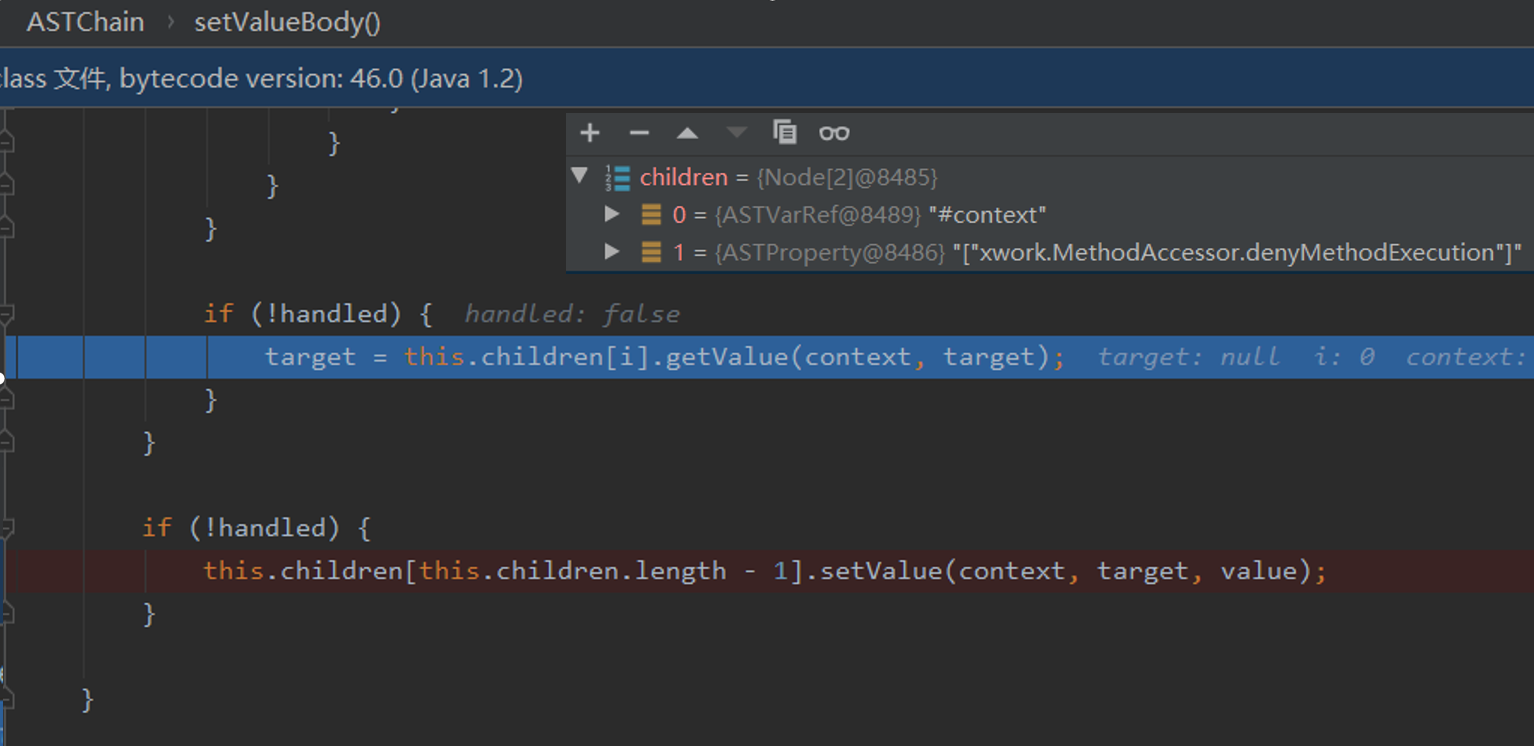Select the xwork.MethodAccessor.denyMethodExecution row
The width and height of the screenshot is (1534, 746).
(x=1050, y=252)
